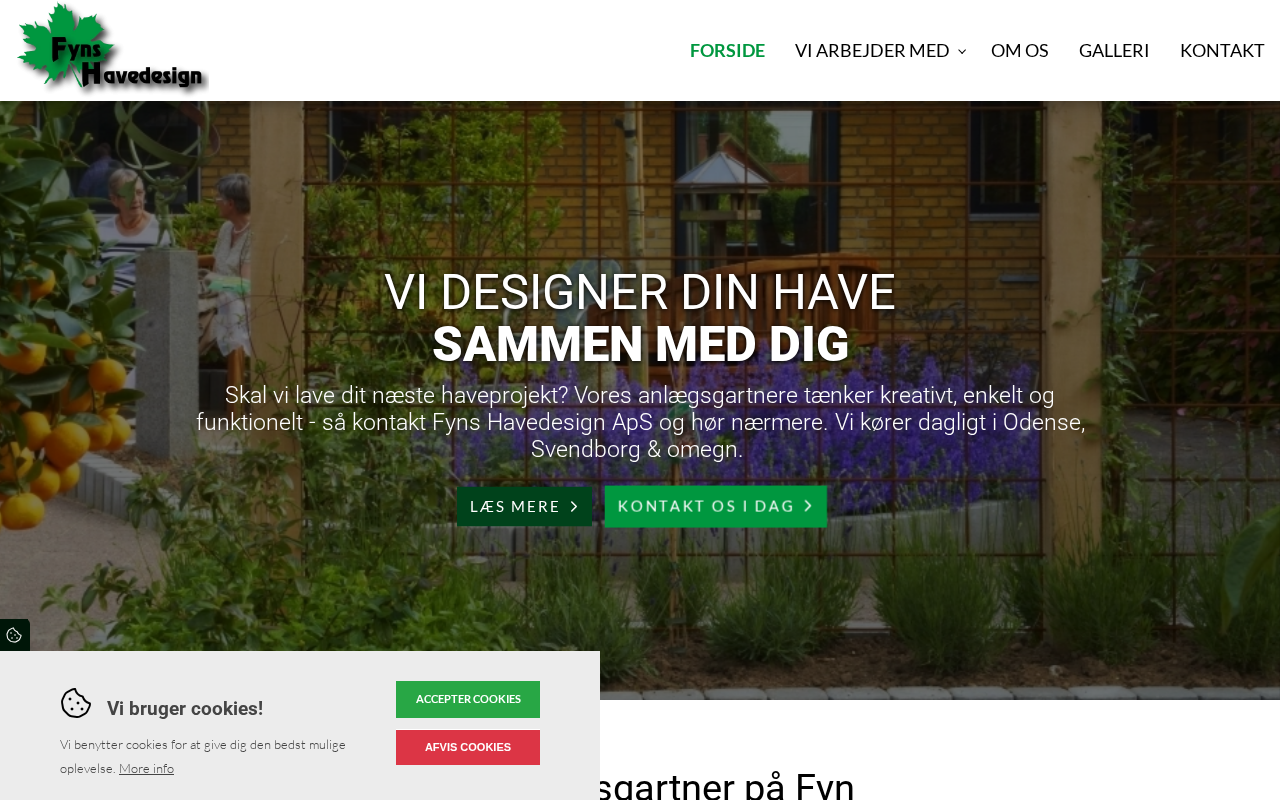Click the arrow on the Kontakt os i dag button
Viewport: 1280px width, 800px height.
point(808,506)
